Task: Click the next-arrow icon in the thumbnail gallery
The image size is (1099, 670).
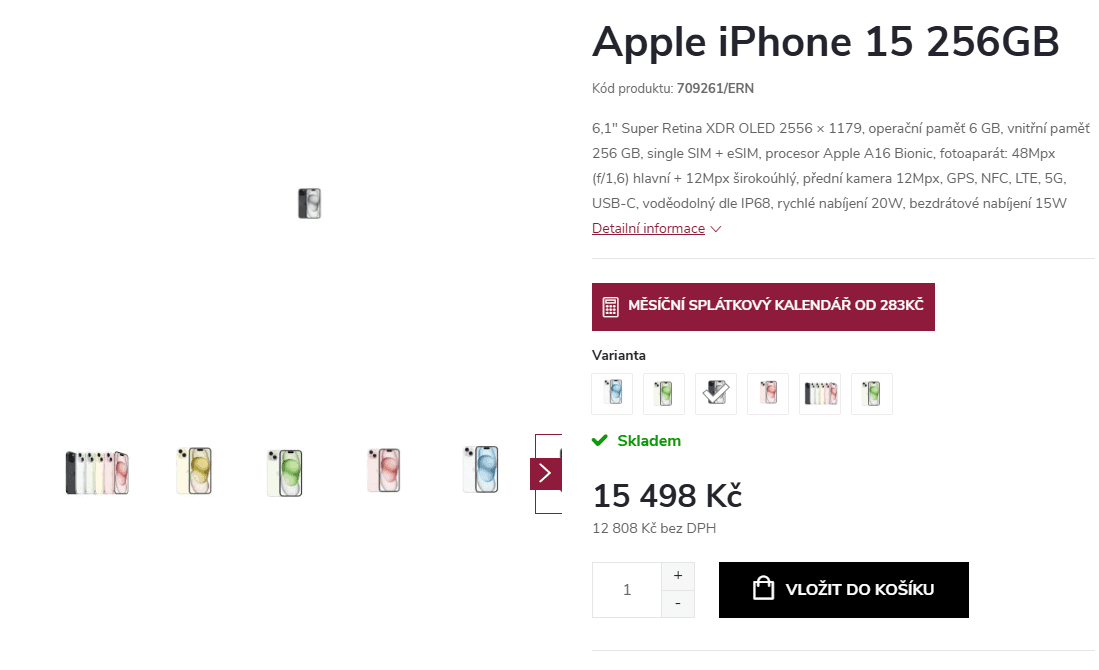Action: coord(545,472)
